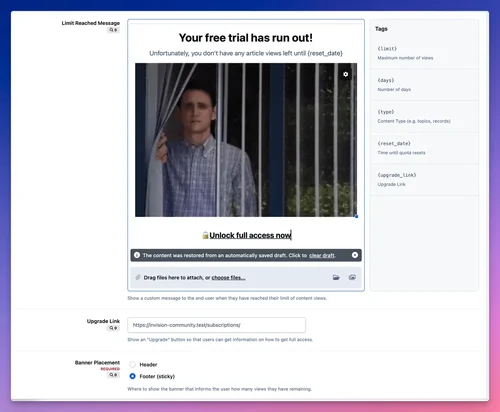Screen dimensions: 500x412
Task: Click the 'Upgrade Link' tag description text
Action: point(391,184)
